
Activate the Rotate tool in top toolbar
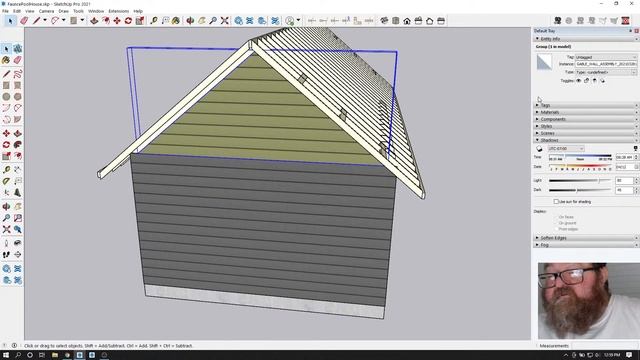(128, 20)
